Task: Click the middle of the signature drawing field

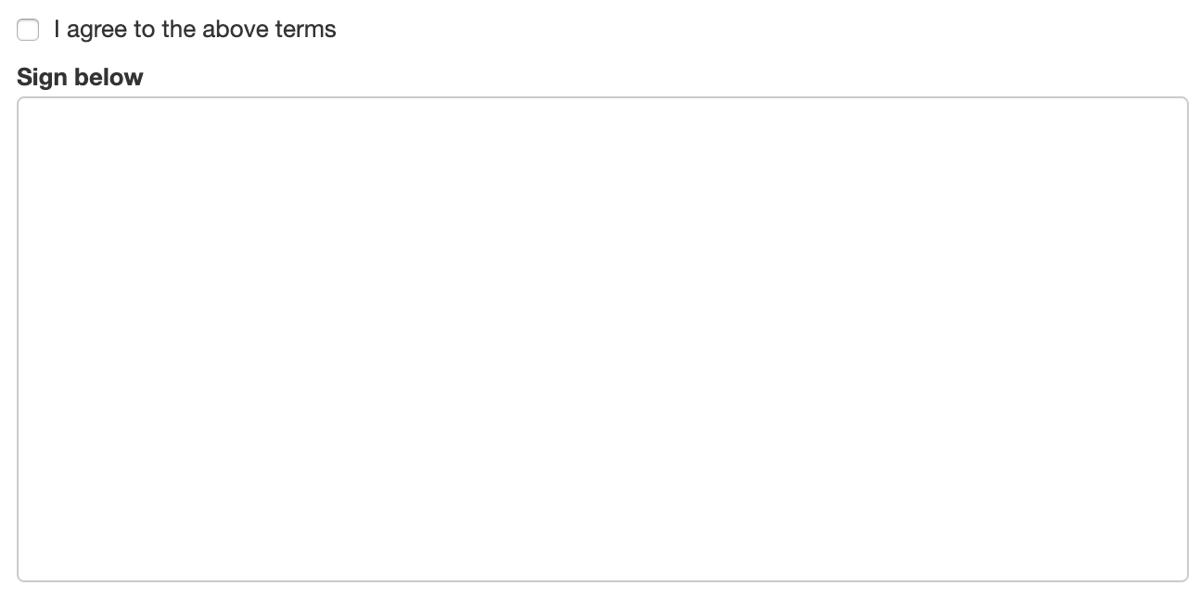Action: coord(603,339)
